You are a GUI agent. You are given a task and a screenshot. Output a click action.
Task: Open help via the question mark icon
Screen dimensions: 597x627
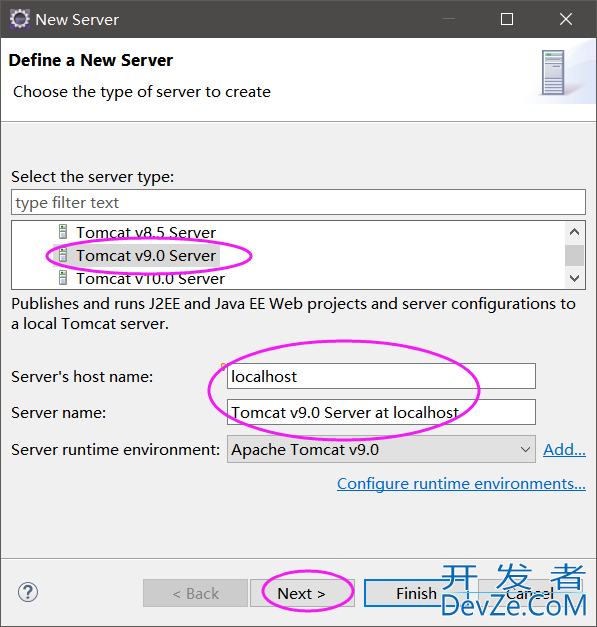pos(28,592)
